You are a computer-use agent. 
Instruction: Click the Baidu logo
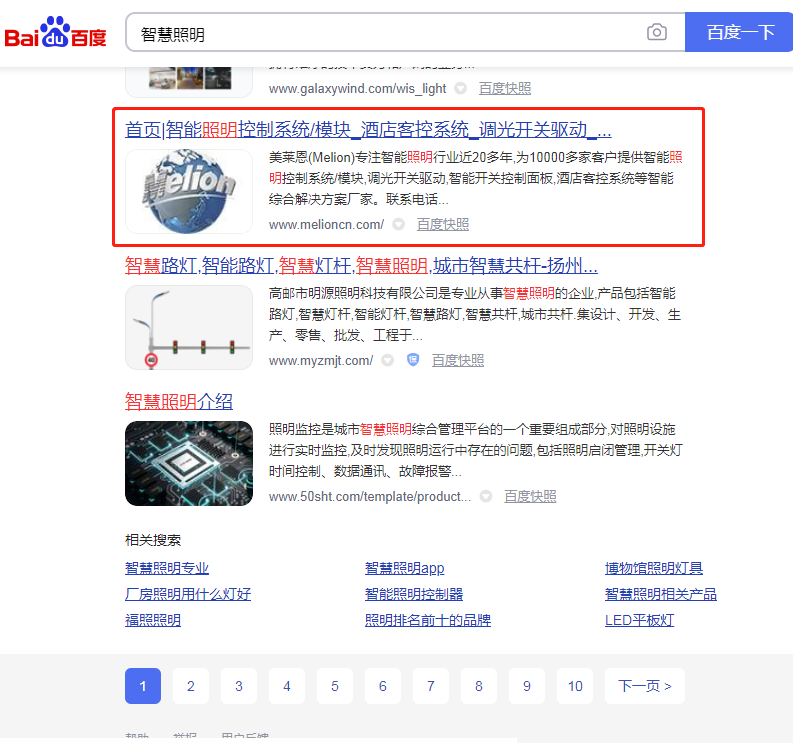click(55, 32)
